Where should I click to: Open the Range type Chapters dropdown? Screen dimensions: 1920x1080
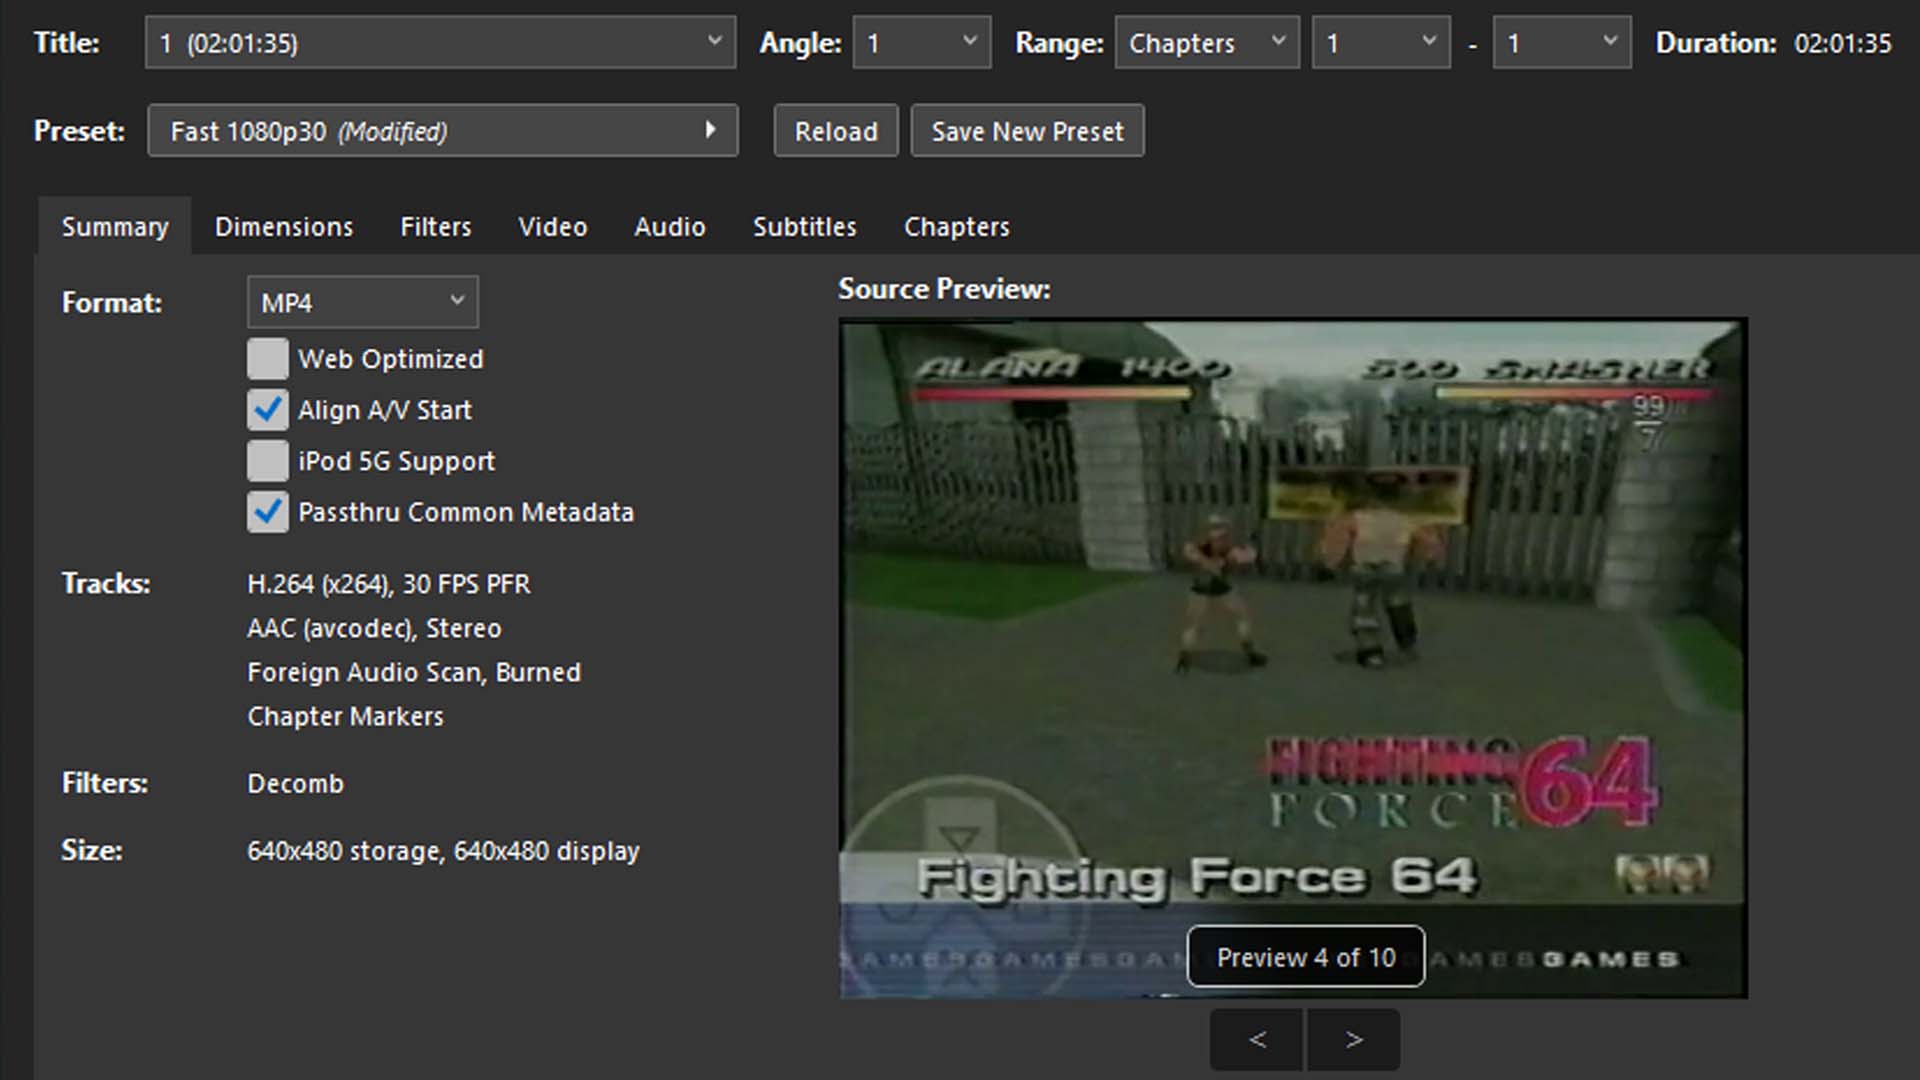coord(1206,43)
